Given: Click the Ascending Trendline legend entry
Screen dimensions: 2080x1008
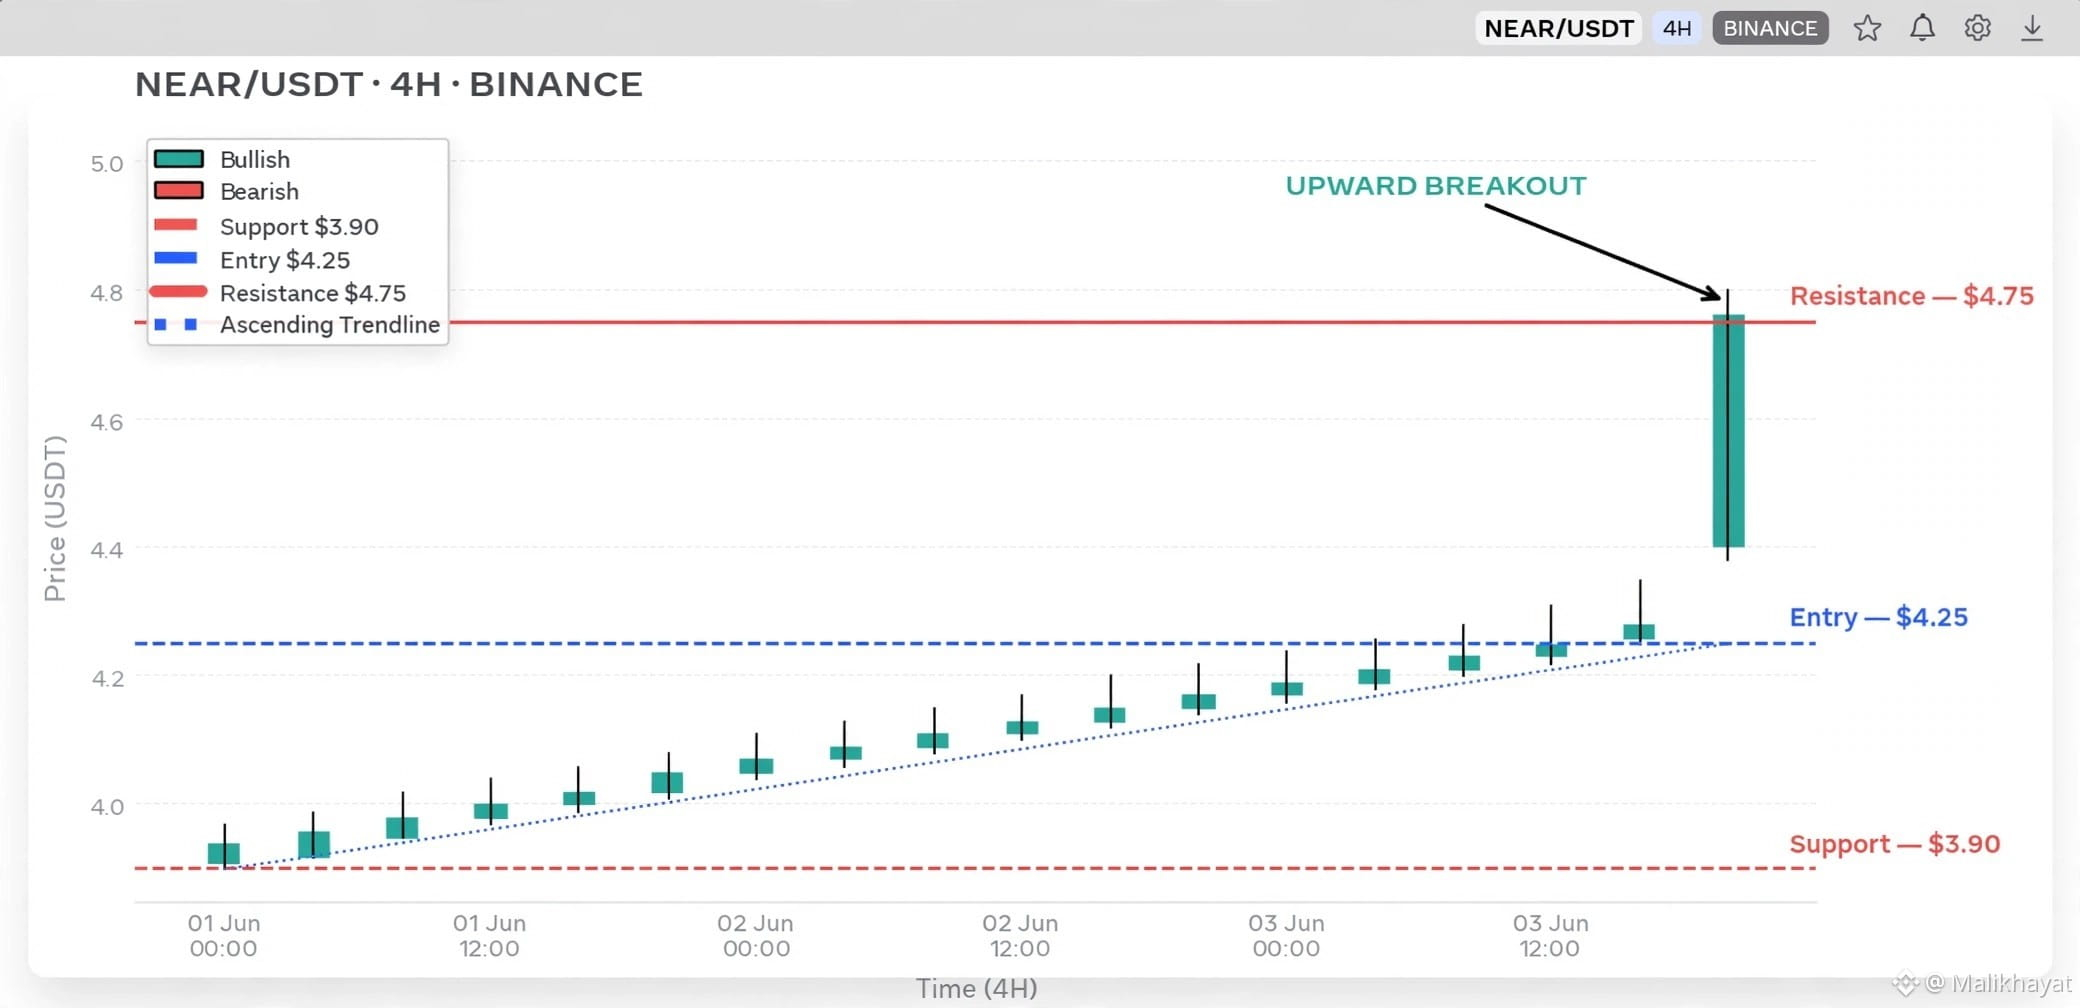Looking at the screenshot, I should [x=297, y=325].
